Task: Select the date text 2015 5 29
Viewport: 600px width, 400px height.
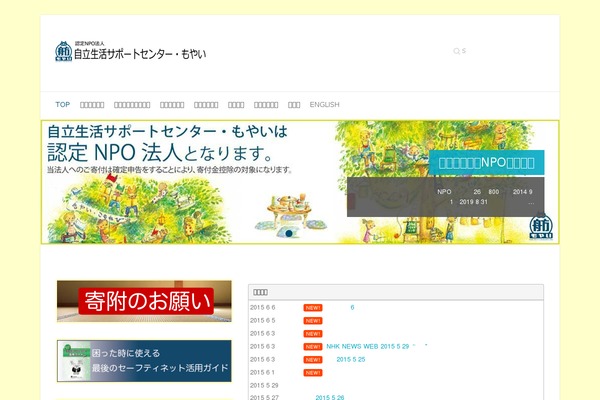Action: click(x=264, y=385)
